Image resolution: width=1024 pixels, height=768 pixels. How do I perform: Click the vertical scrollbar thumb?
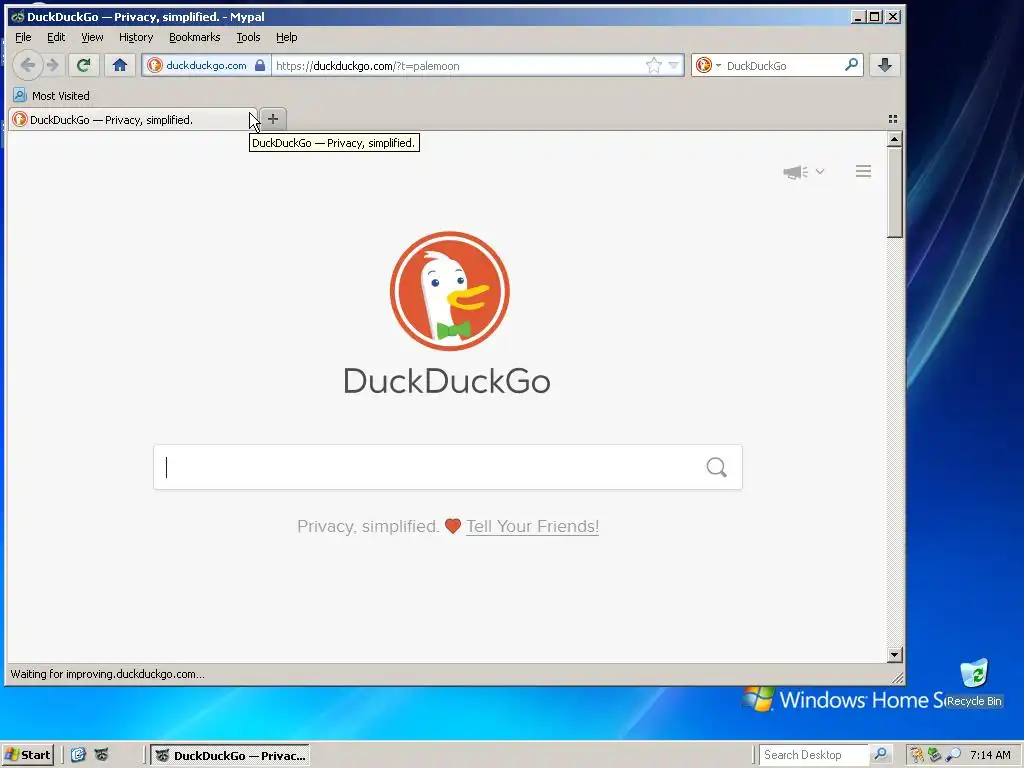pyautogui.click(x=895, y=192)
